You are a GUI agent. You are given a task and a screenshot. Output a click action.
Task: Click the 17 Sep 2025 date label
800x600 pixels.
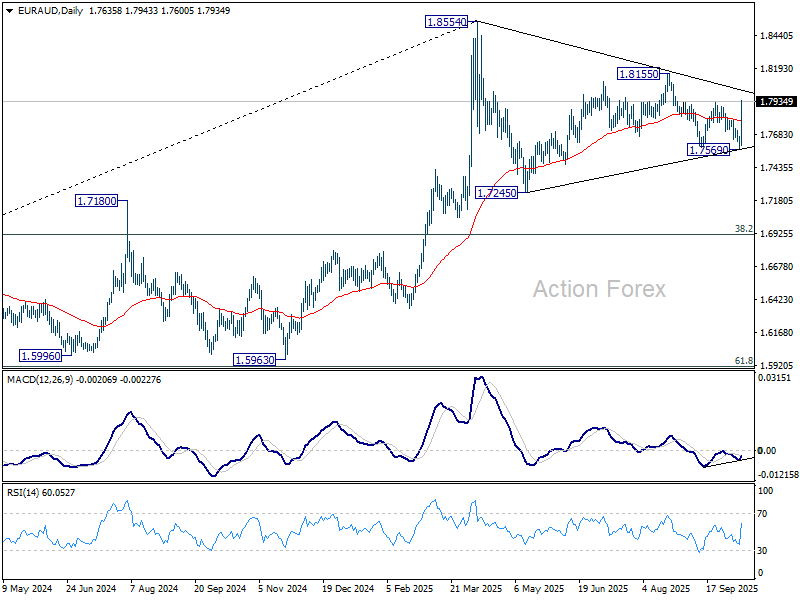click(x=732, y=588)
